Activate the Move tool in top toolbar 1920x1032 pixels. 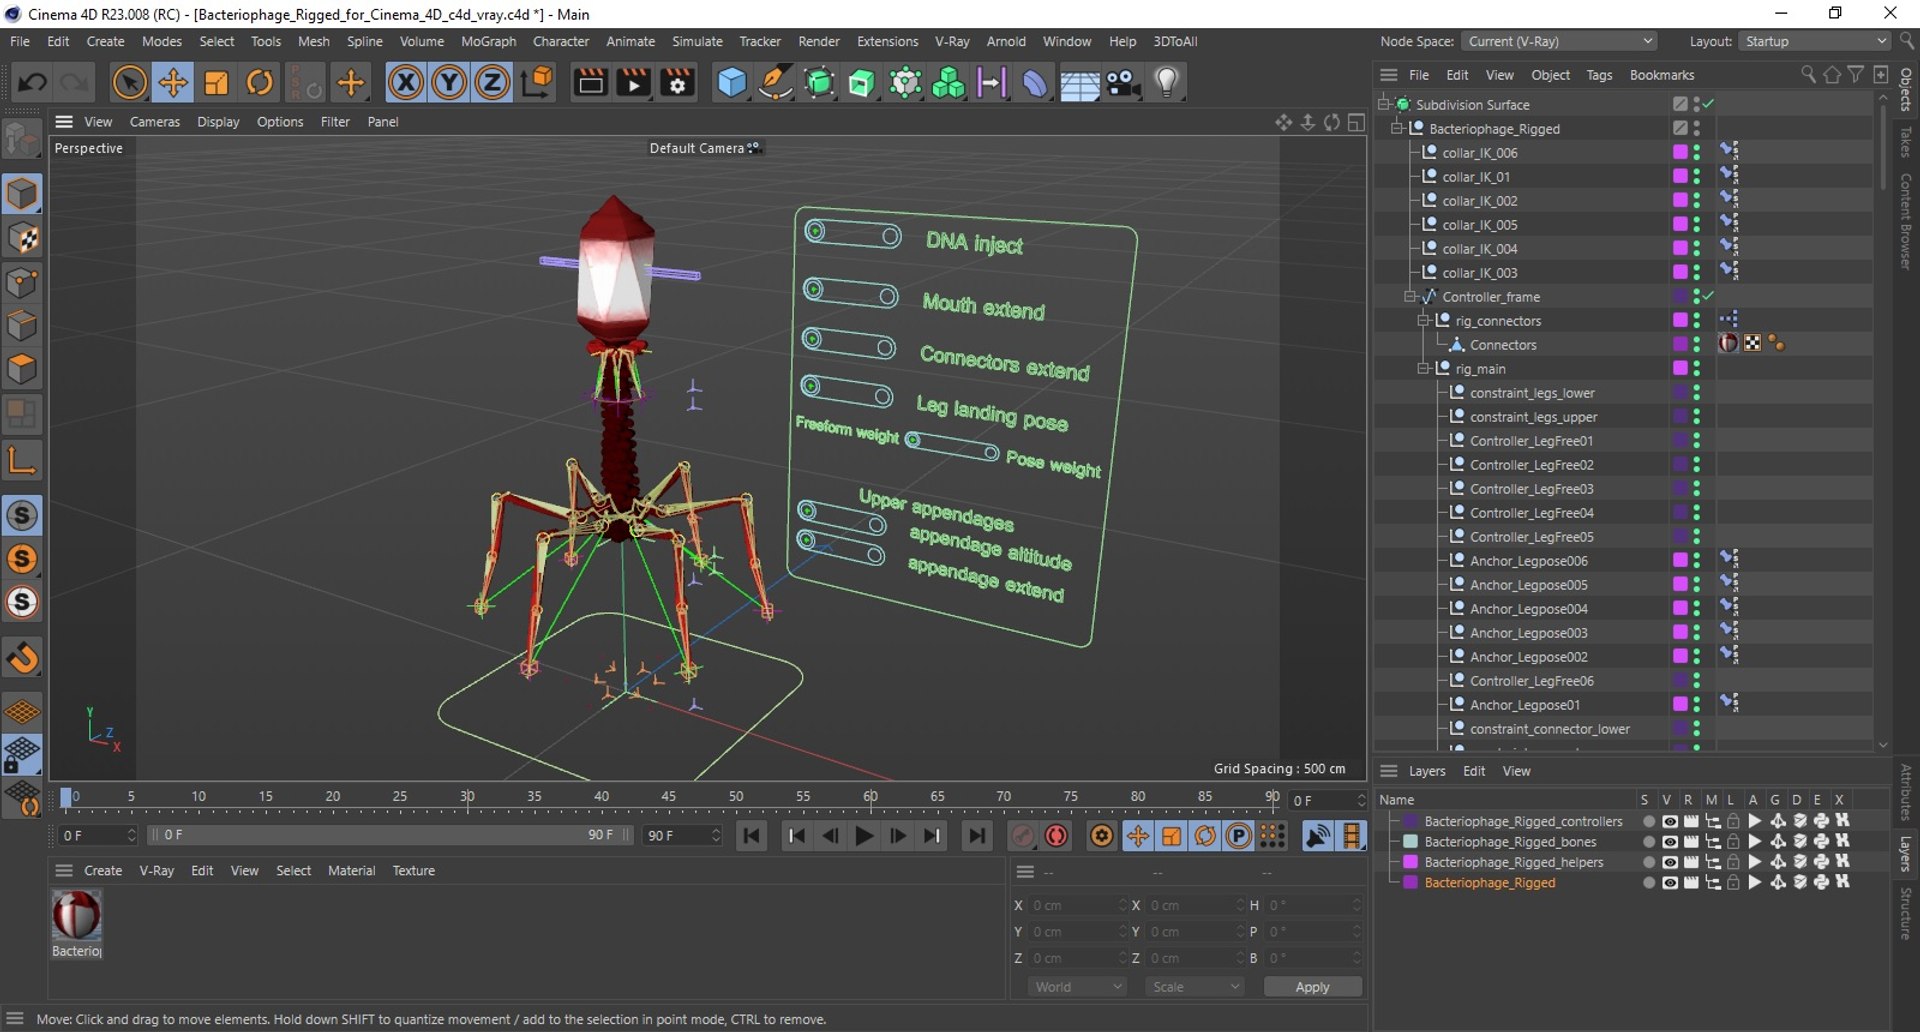click(x=173, y=82)
